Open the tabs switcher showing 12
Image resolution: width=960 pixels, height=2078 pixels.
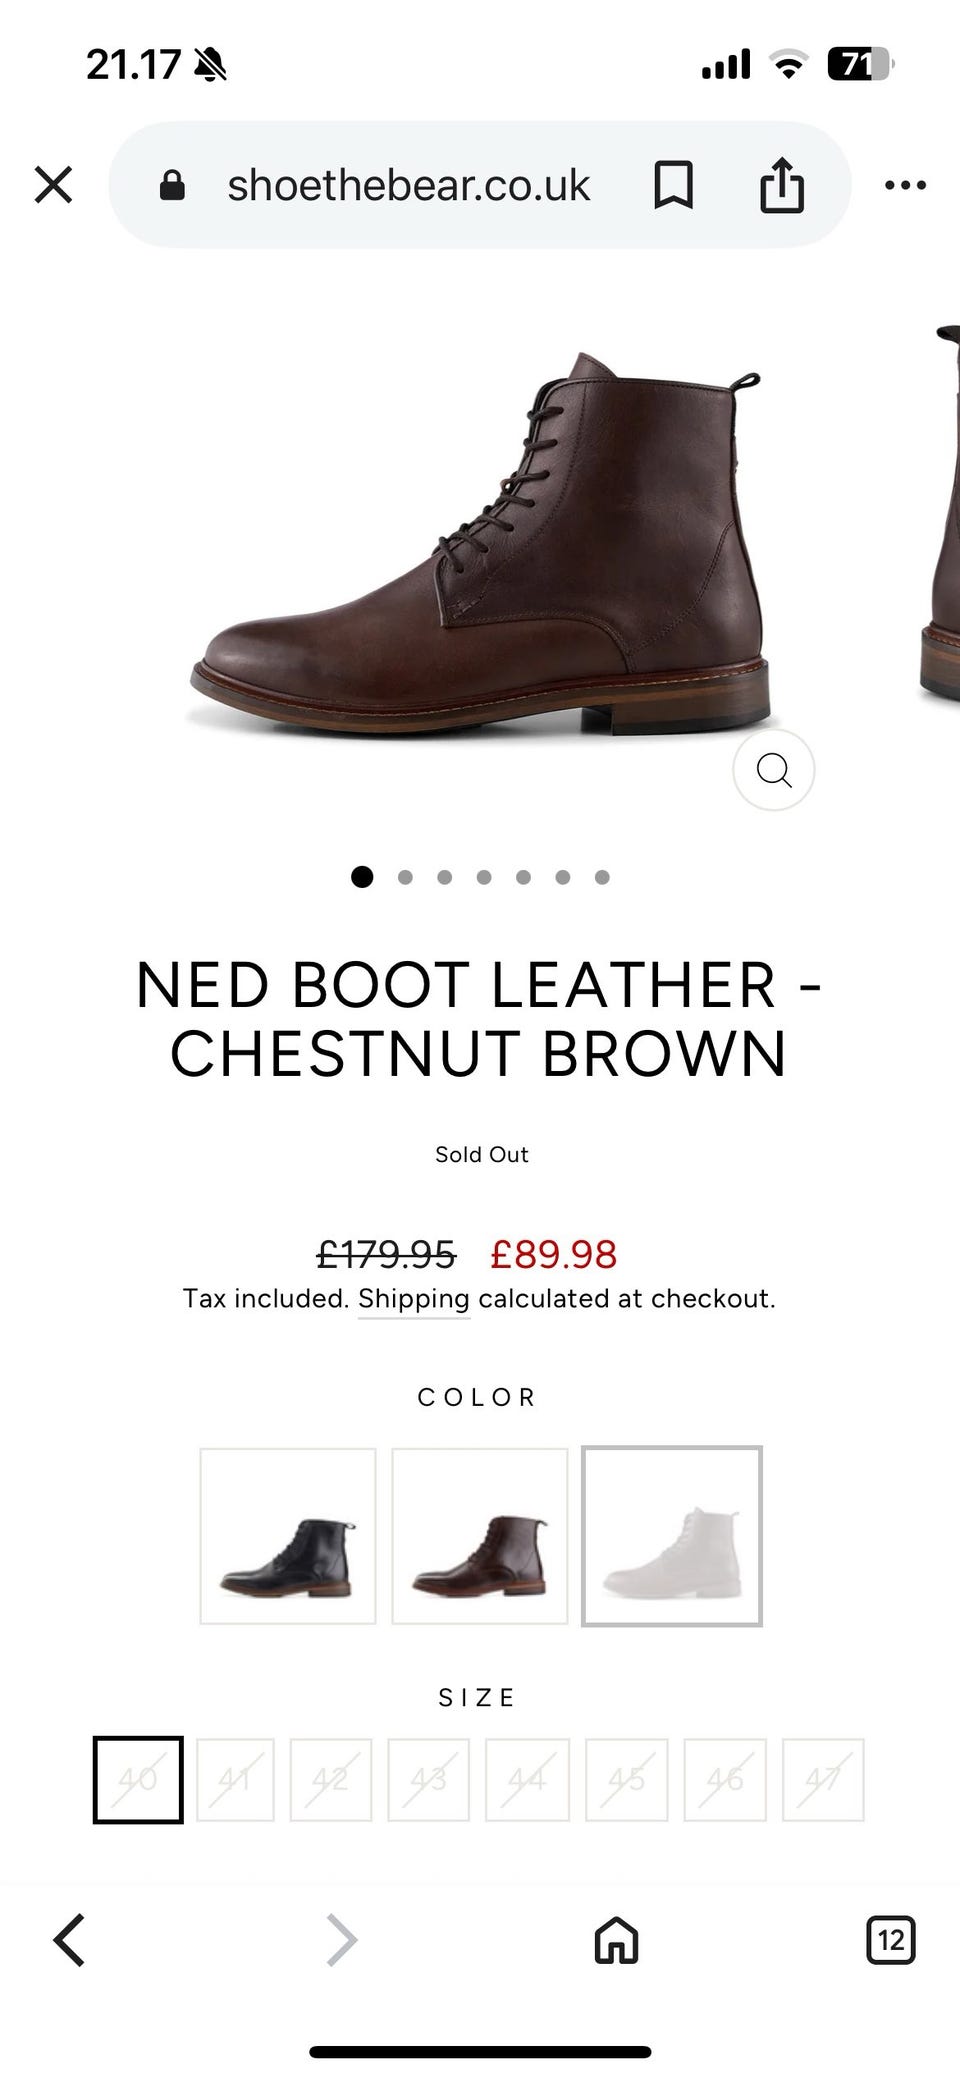click(889, 1940)
